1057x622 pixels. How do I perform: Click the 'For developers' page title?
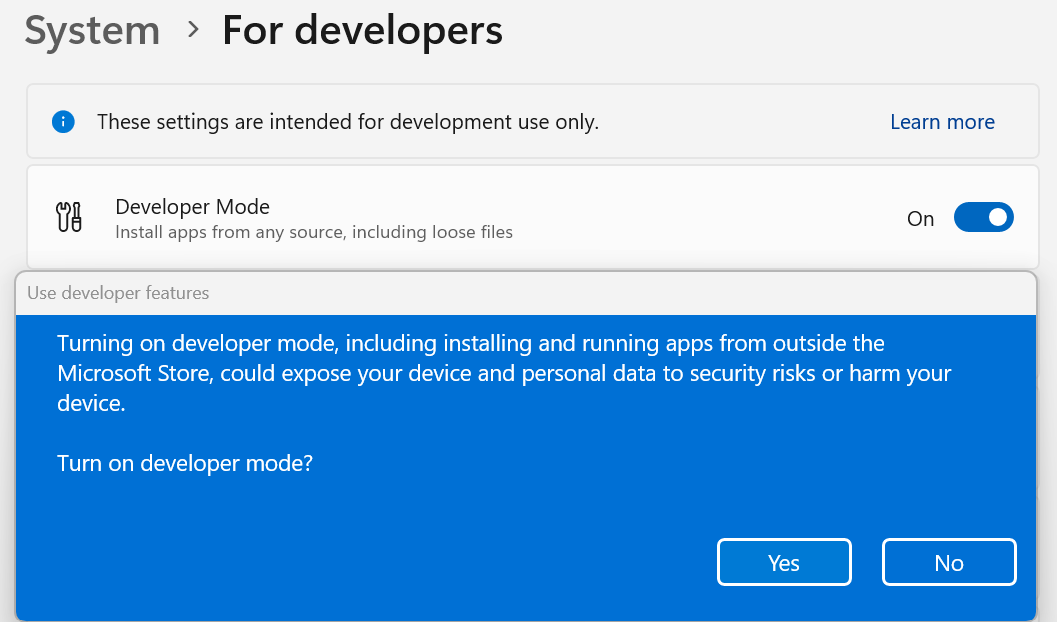pyautogui.click(x=362, y=31)
